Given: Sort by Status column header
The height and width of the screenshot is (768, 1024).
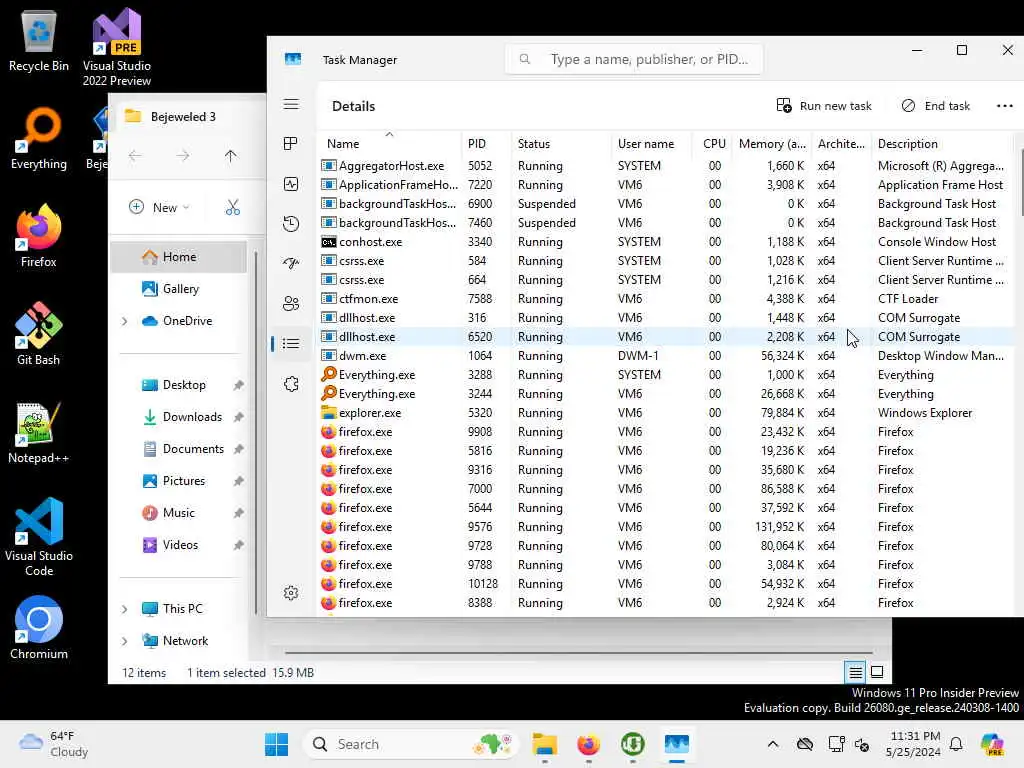Looking at the screenshot, I should click(561, 144).
